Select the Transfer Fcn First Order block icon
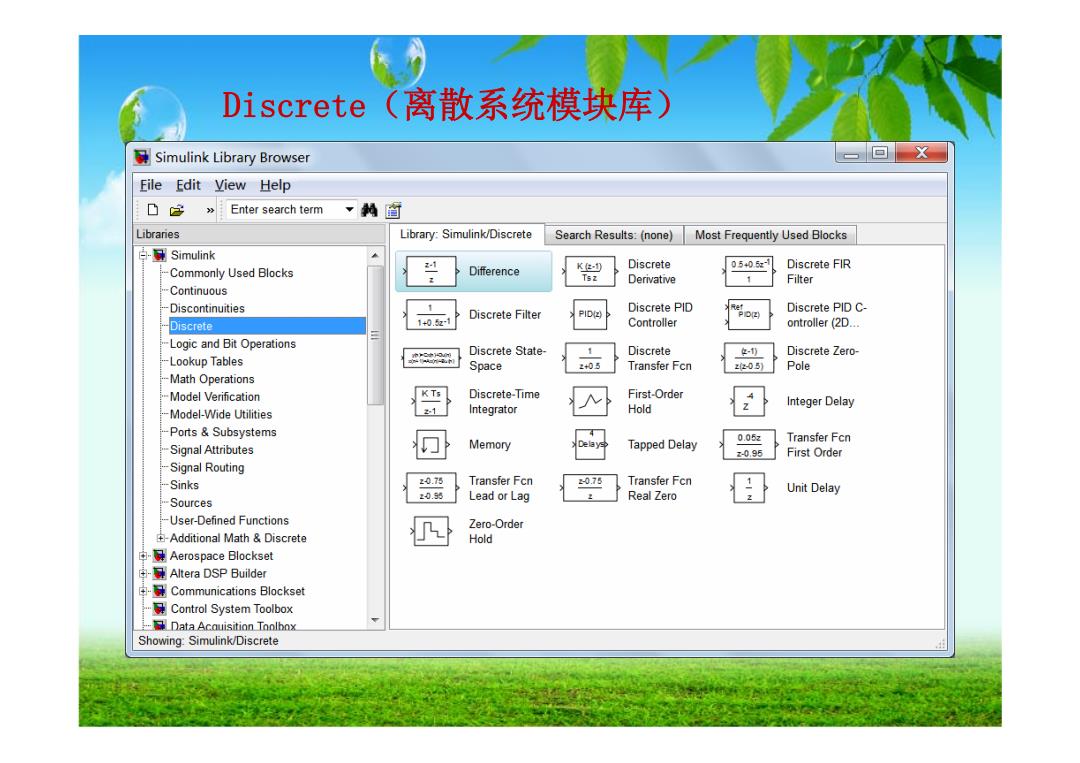 click(749, 445)
